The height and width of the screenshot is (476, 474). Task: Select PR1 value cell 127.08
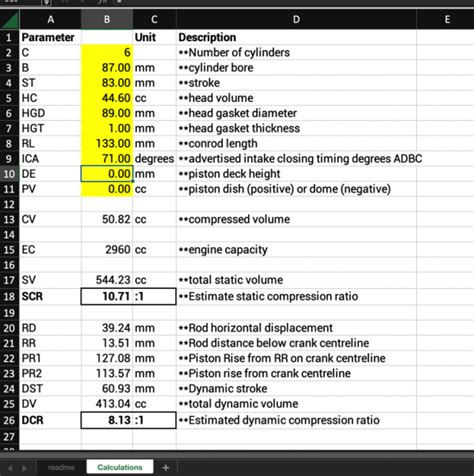click(x=107, y=358)
